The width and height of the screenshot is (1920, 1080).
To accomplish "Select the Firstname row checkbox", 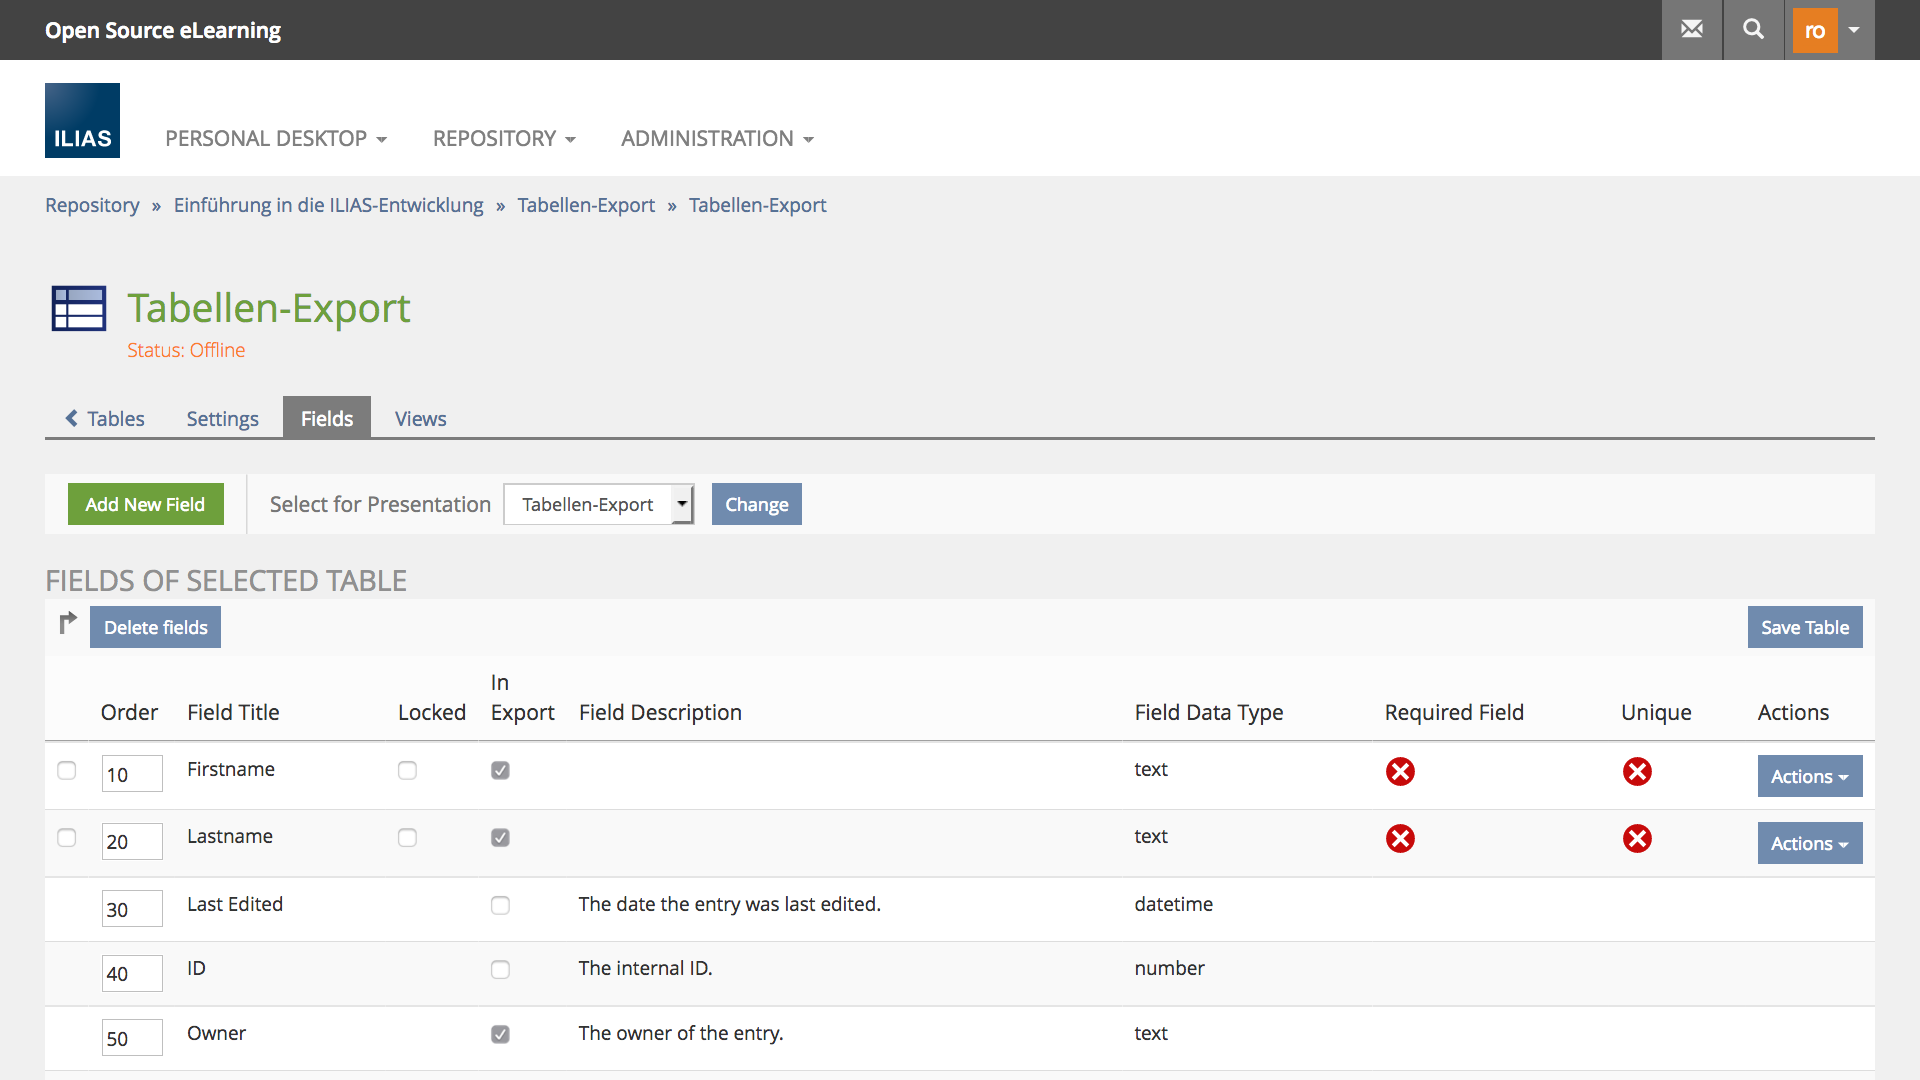I will point(67,770).
